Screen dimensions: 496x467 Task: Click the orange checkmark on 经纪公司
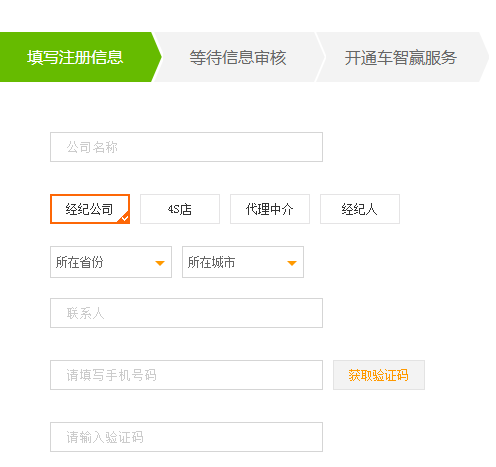pos(125,218)
